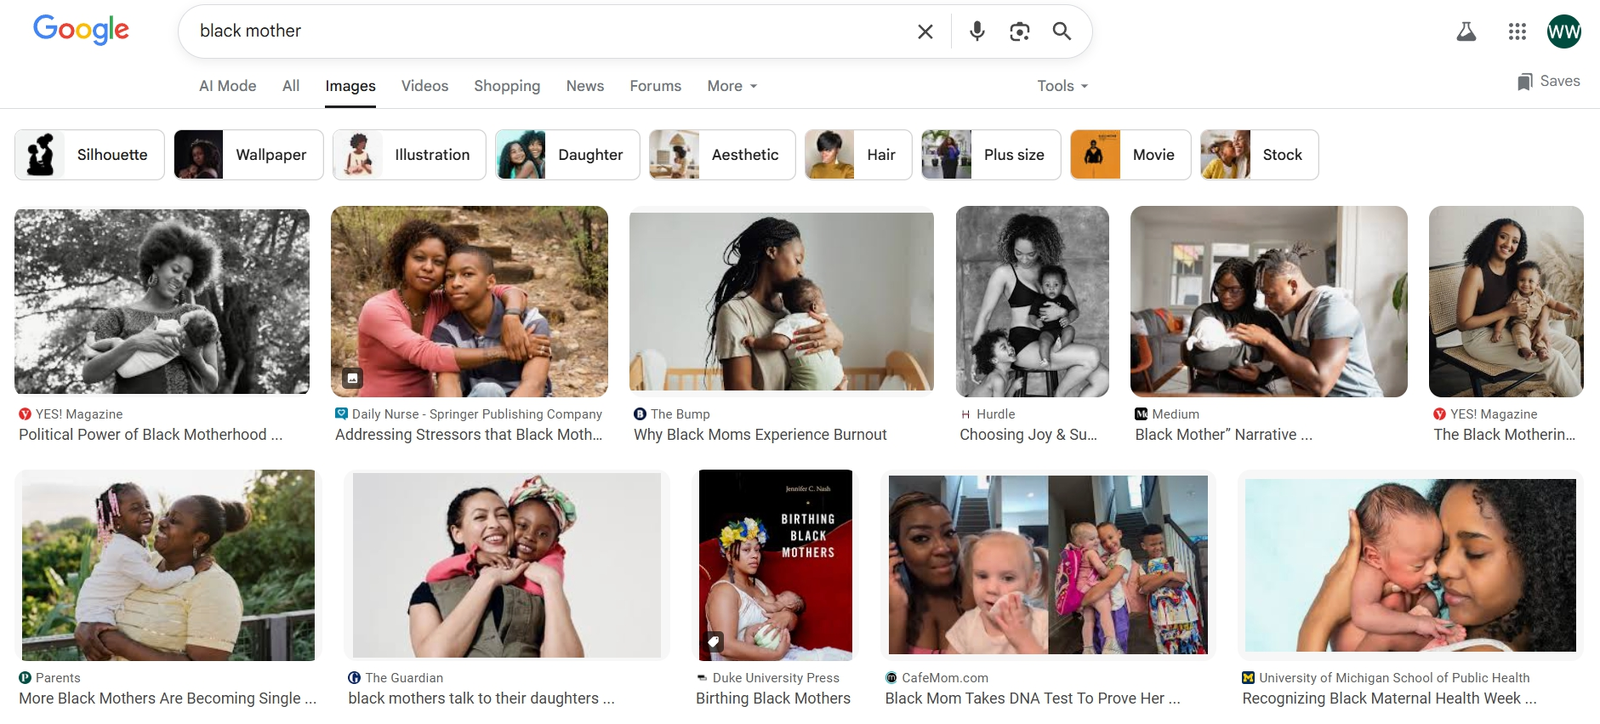Switch to the Videos tab

point(425,86)
